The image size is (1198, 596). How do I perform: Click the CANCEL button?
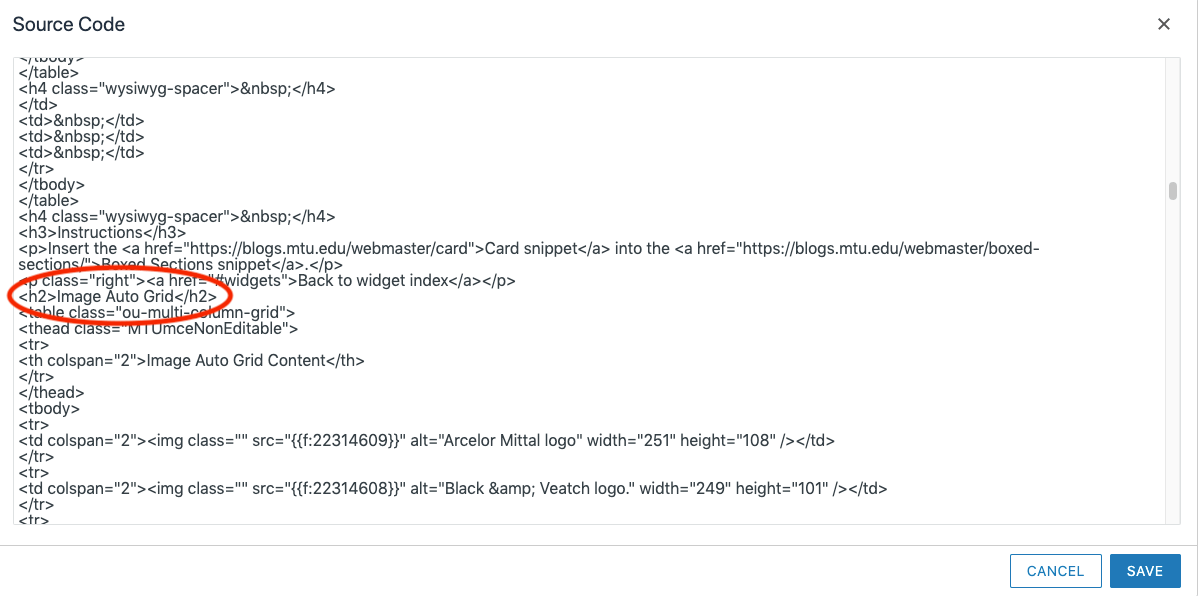pos(1055,570)
